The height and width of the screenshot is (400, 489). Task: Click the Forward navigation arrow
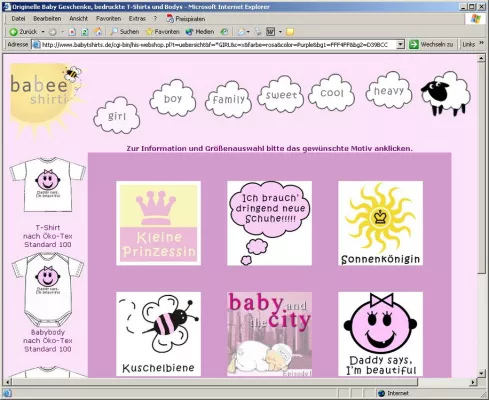tap(53, 32)
